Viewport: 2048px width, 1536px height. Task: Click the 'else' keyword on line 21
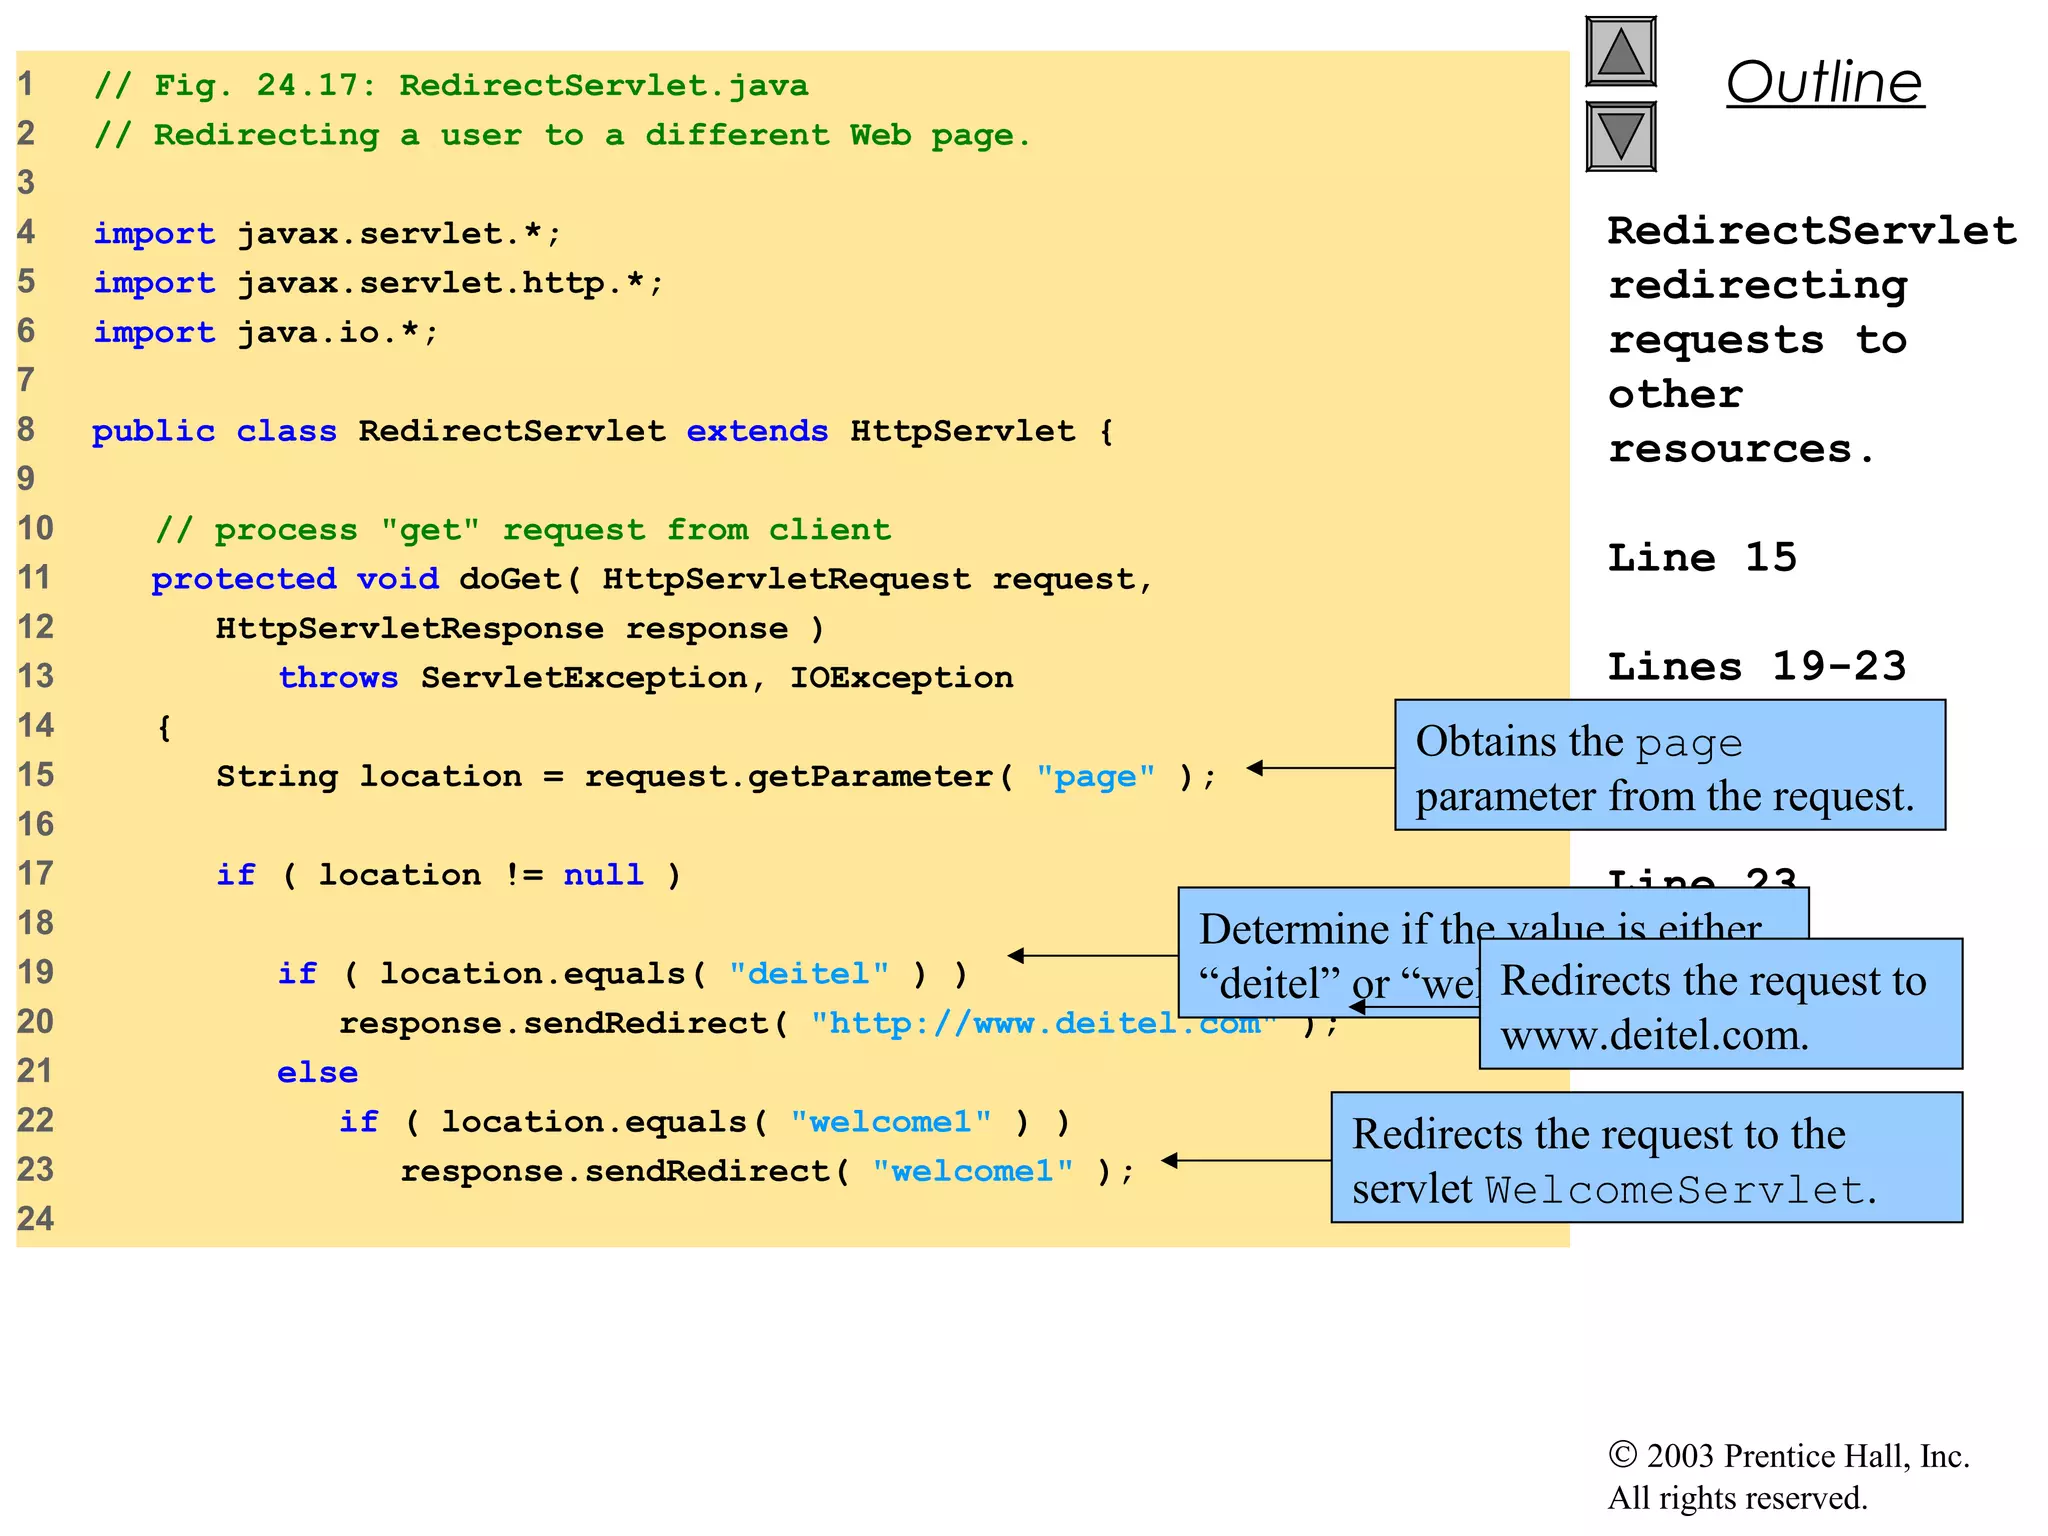click(x=318, y=1072)
